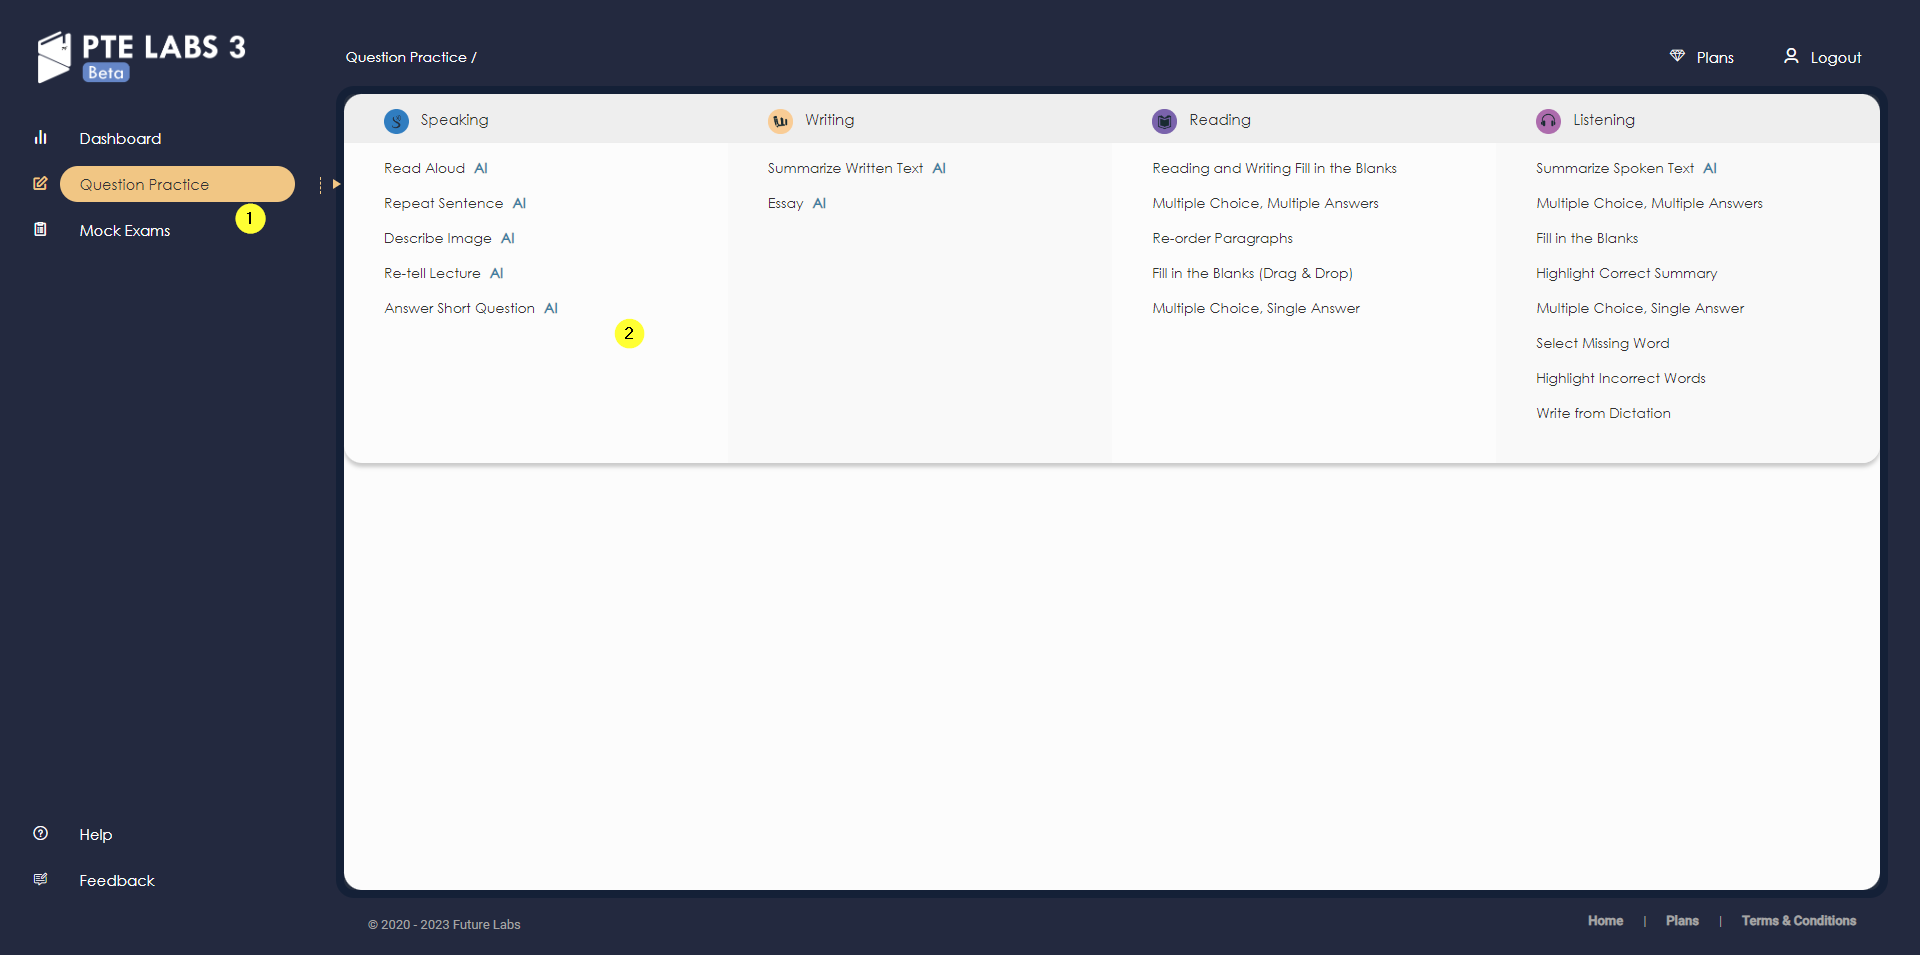
Task: Open Highlight Correct Summary practice
Action: click(x=1626, y=273)
